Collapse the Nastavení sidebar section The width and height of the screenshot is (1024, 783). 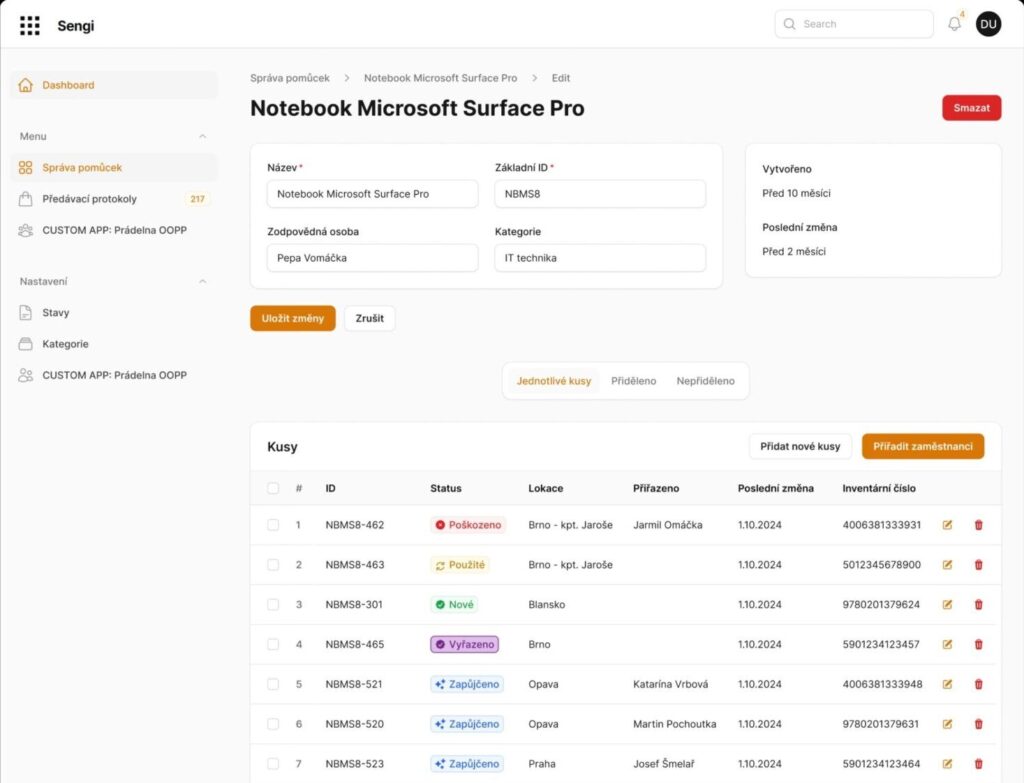click(x=203, y=282)
